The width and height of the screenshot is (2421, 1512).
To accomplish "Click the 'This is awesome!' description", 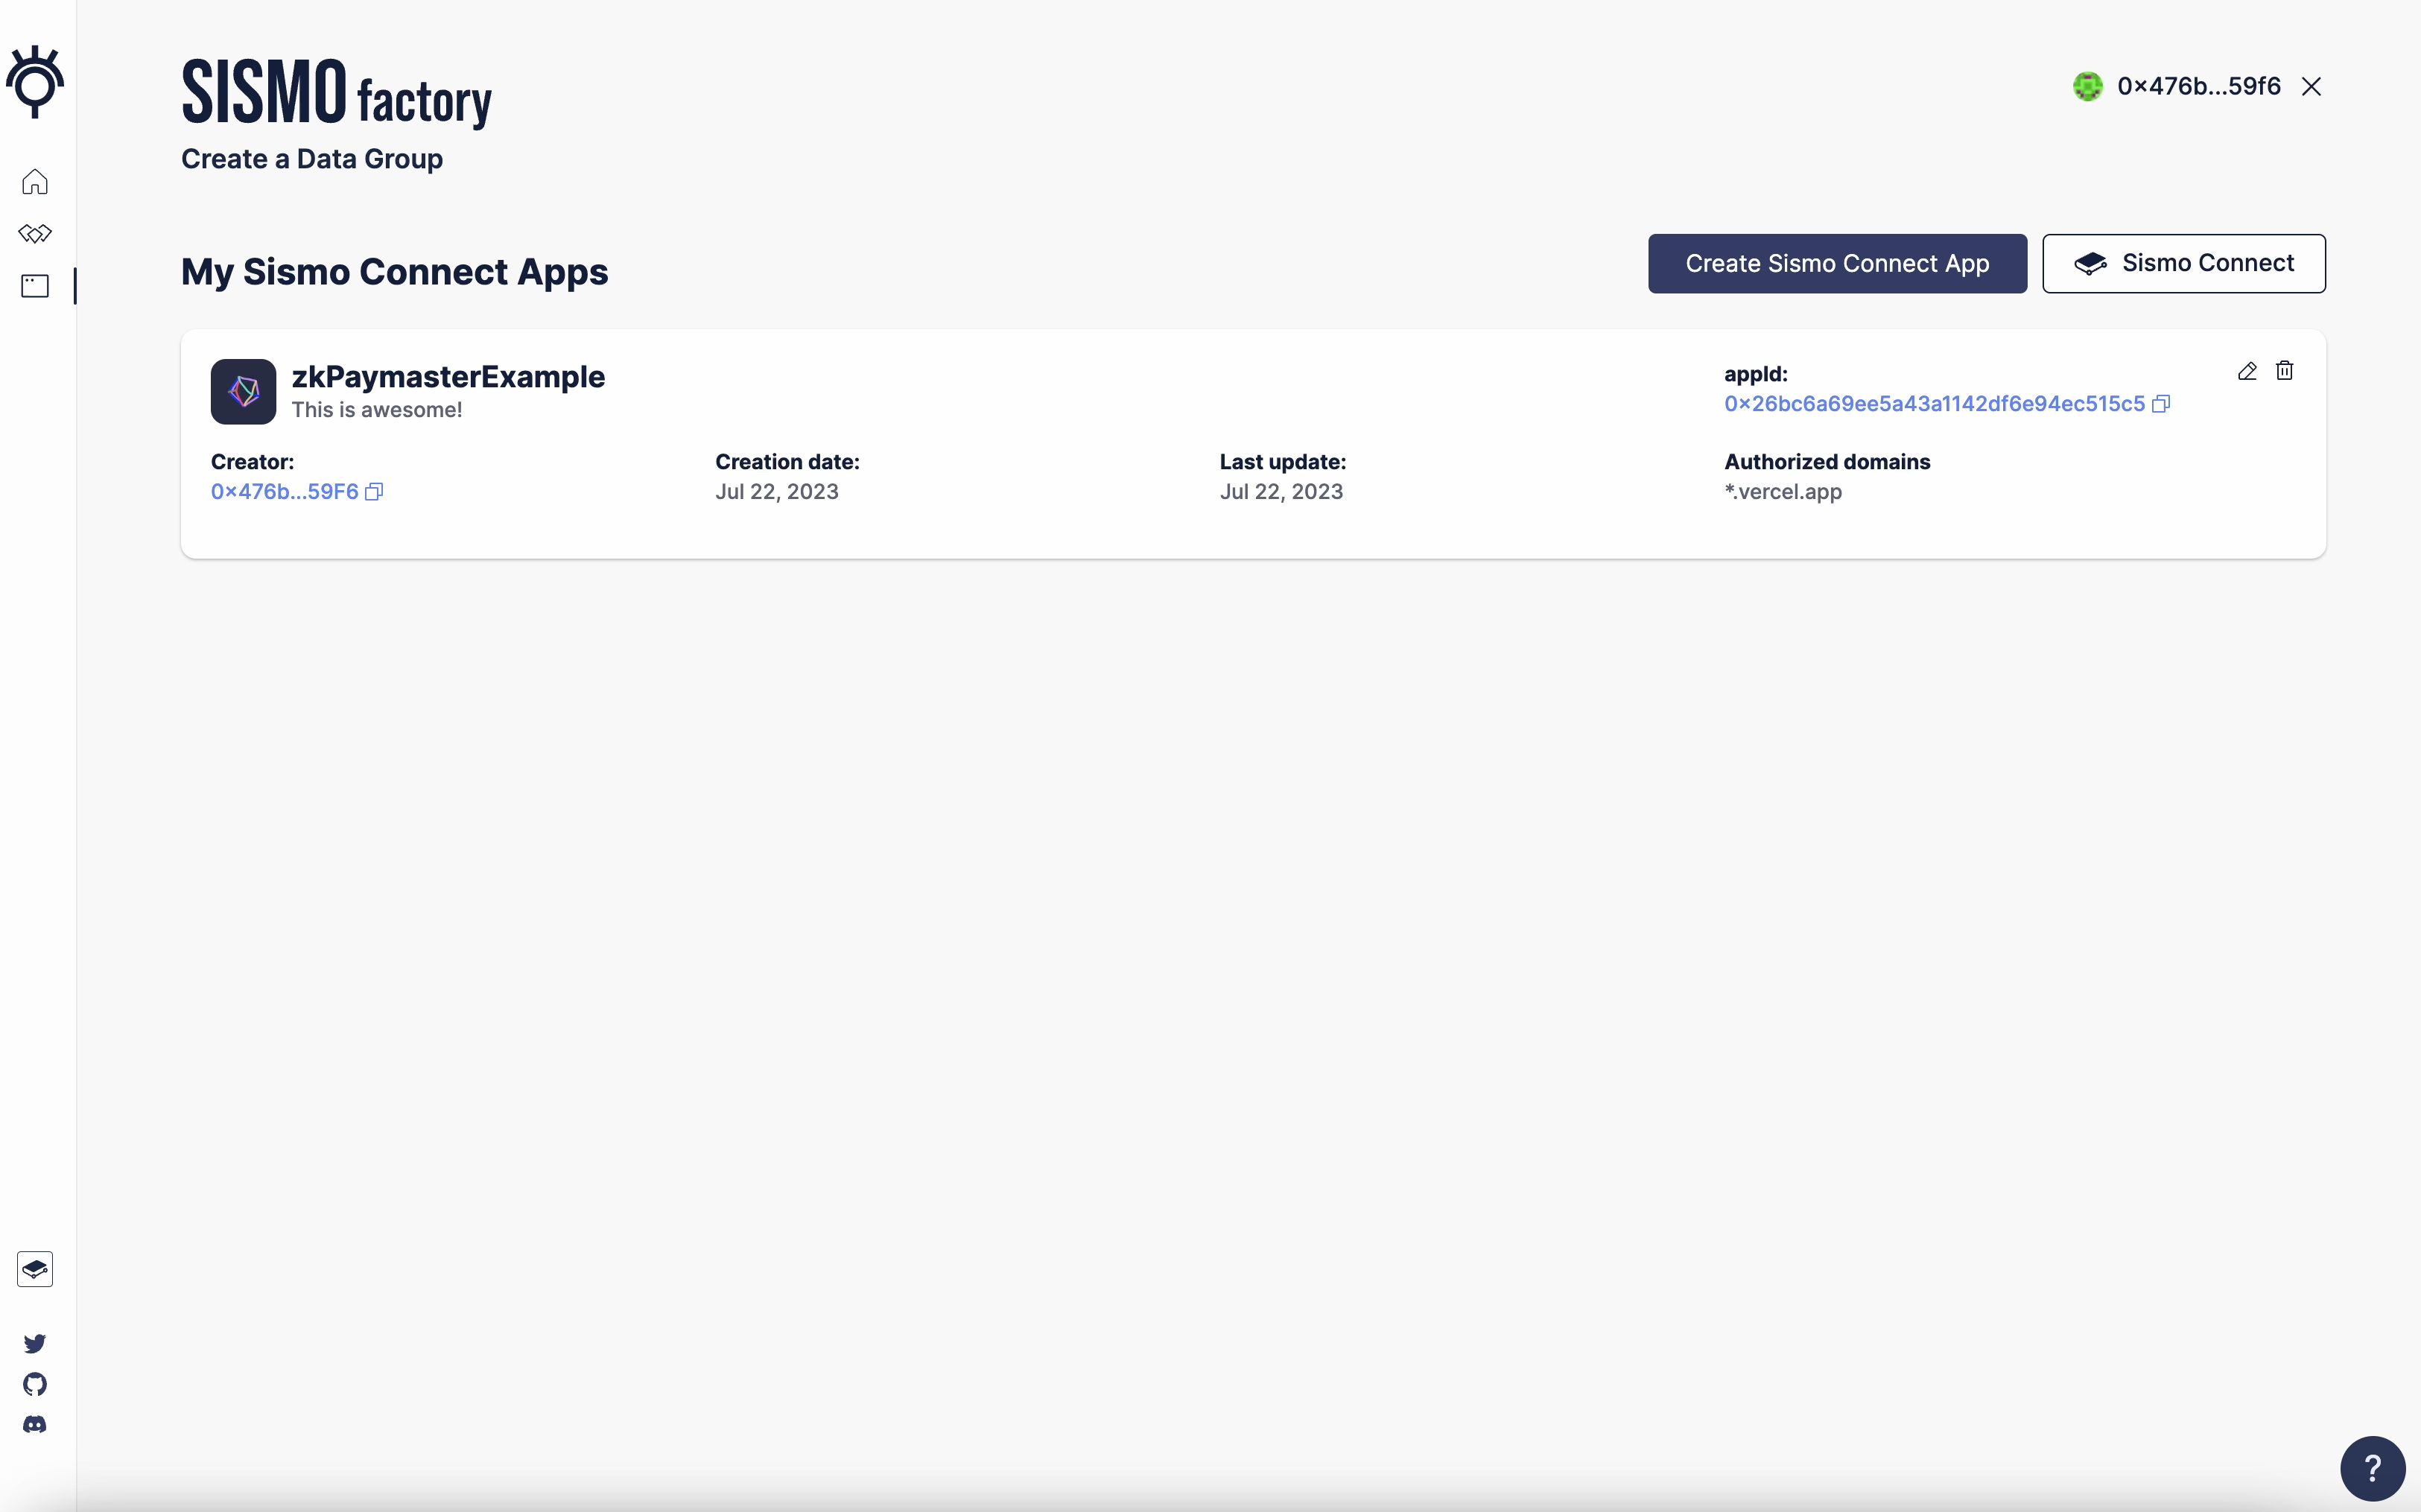I will pos(377,410).
